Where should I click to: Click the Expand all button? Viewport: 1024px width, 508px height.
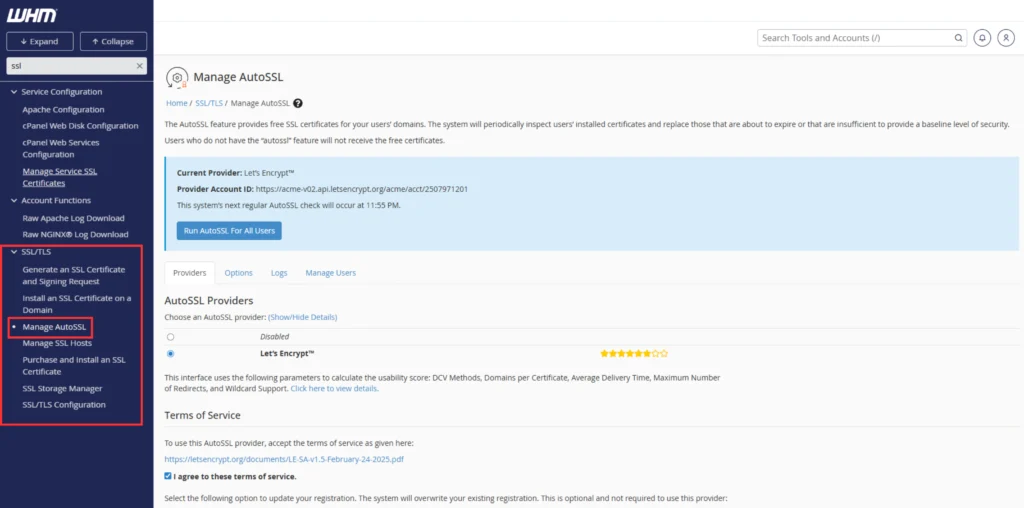[40, 41]
